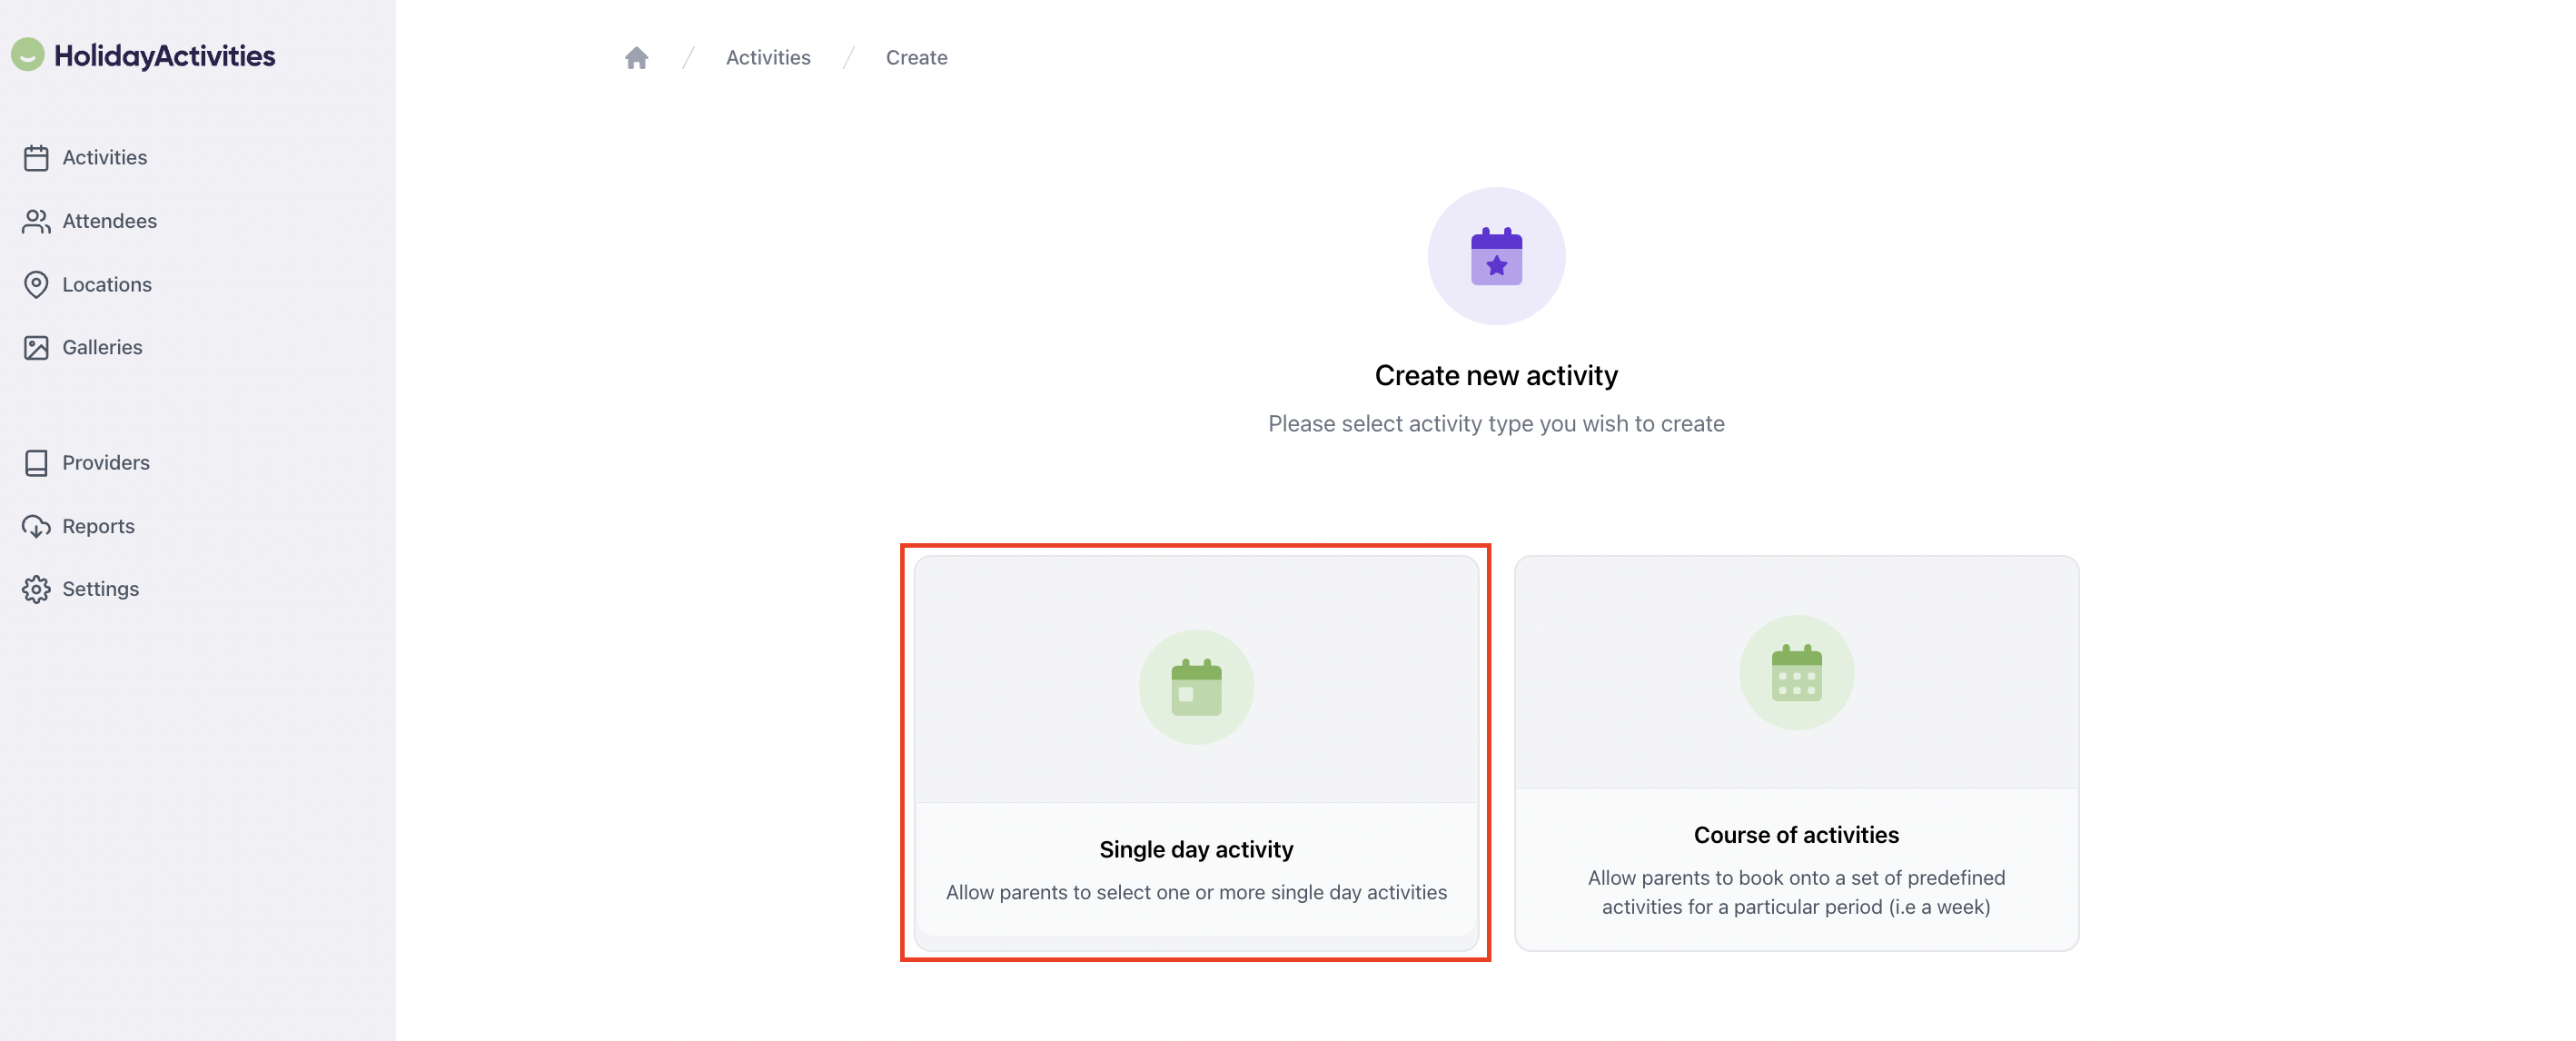Open Activities from the breadcrumb trail

768,57
